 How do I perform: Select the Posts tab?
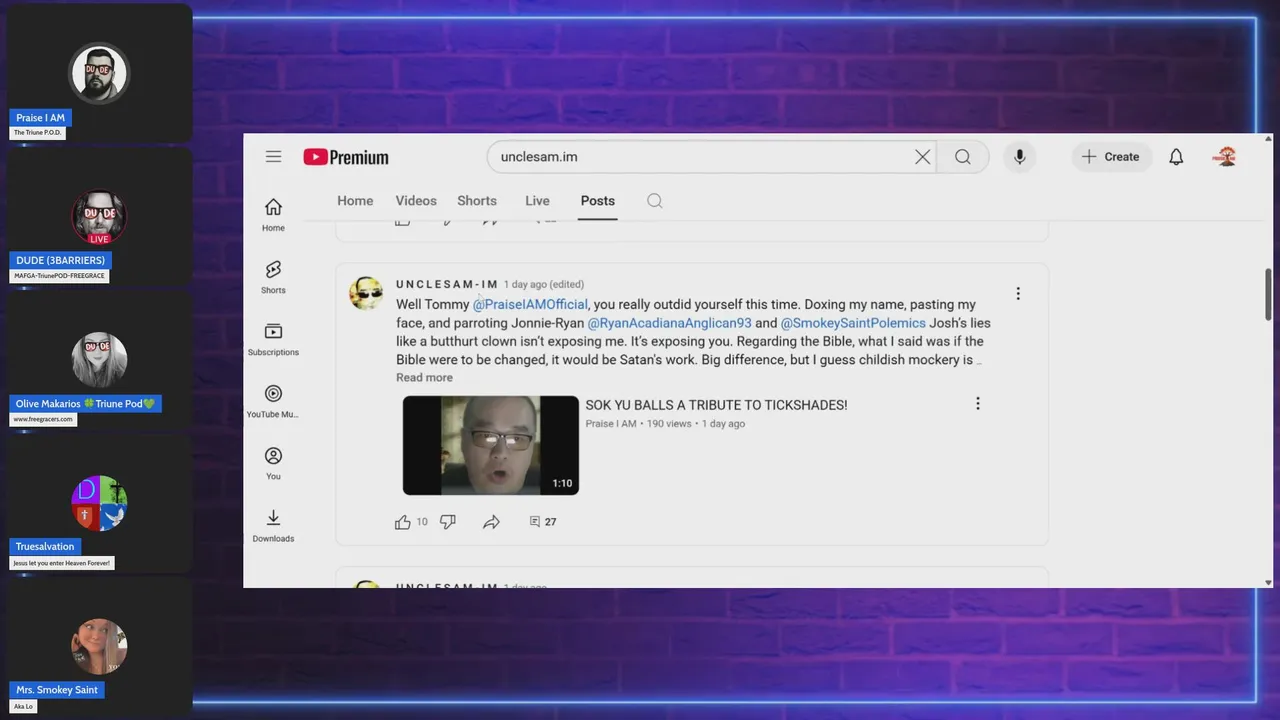click(598, 201)
